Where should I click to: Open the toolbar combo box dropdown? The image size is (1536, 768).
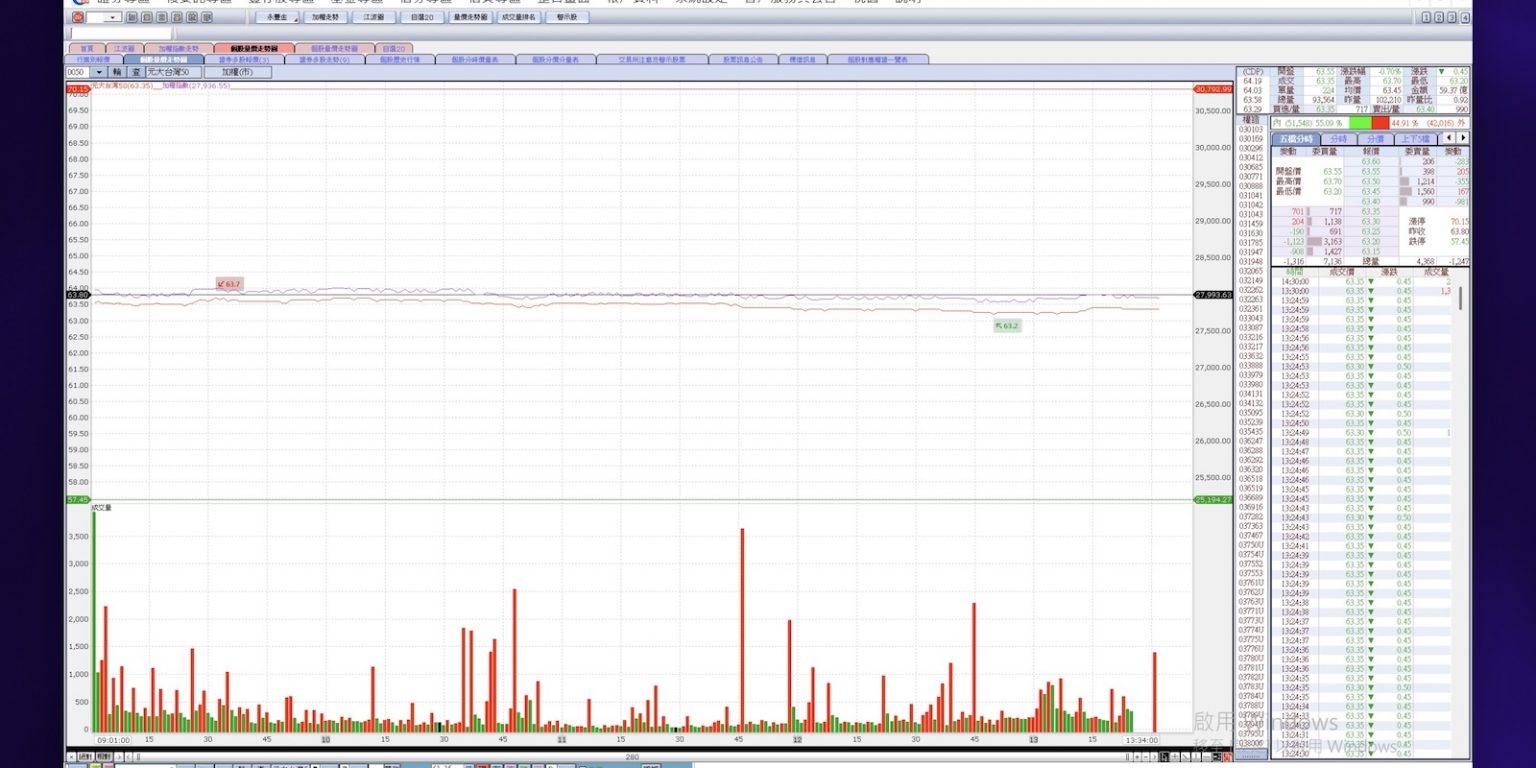click(x=112, y=17)
